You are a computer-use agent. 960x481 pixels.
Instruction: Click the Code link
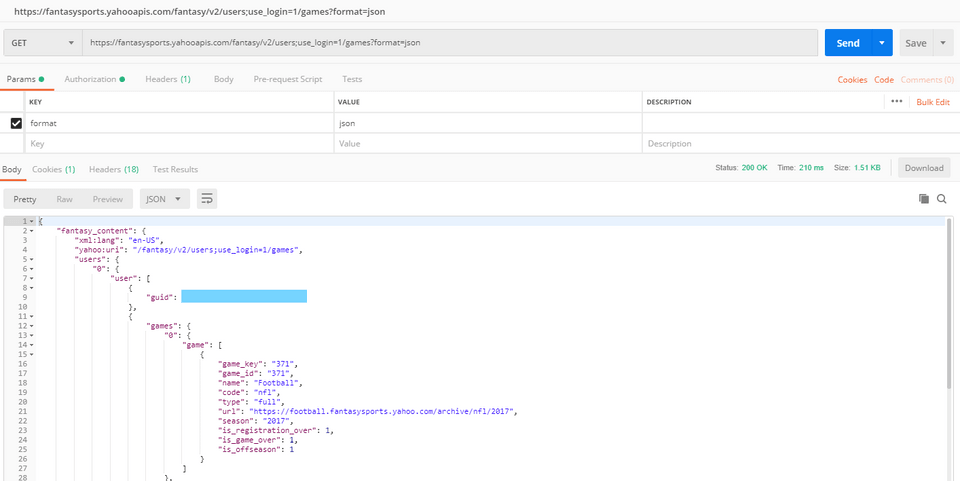[x=884, y=80]
